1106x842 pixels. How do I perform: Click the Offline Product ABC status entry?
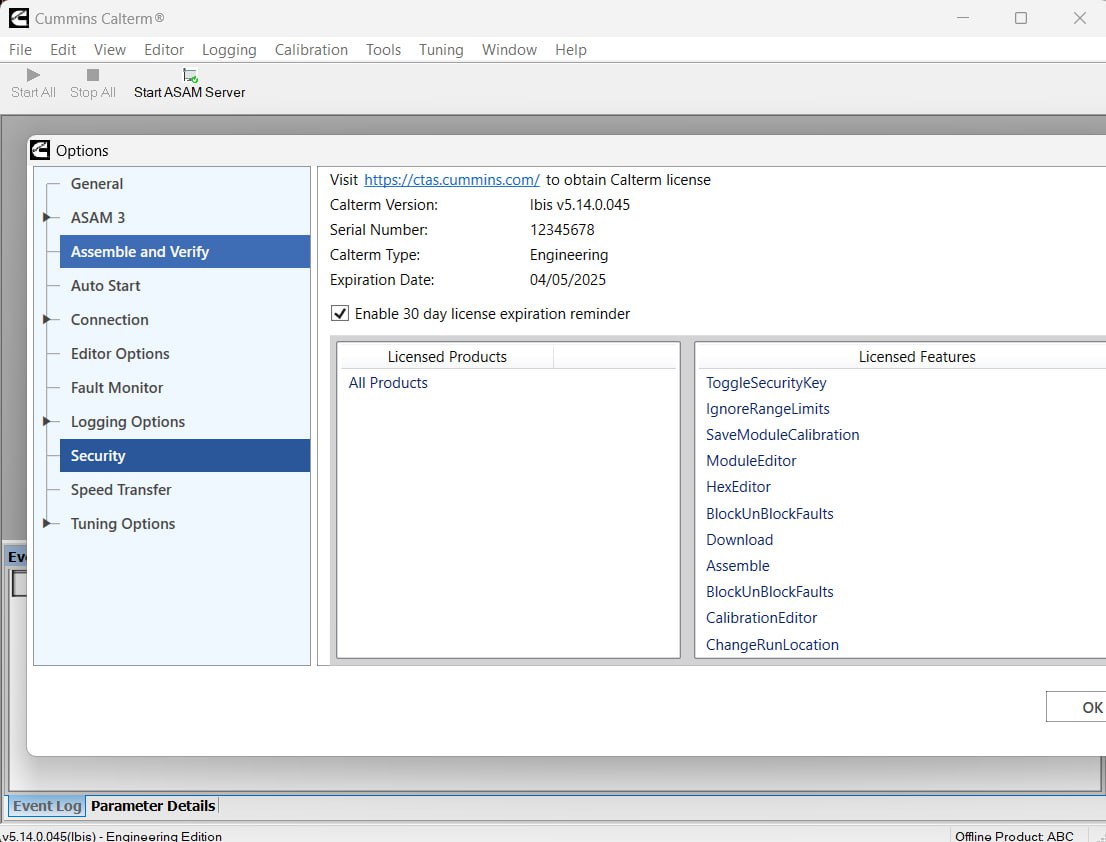click(1014, 836)
